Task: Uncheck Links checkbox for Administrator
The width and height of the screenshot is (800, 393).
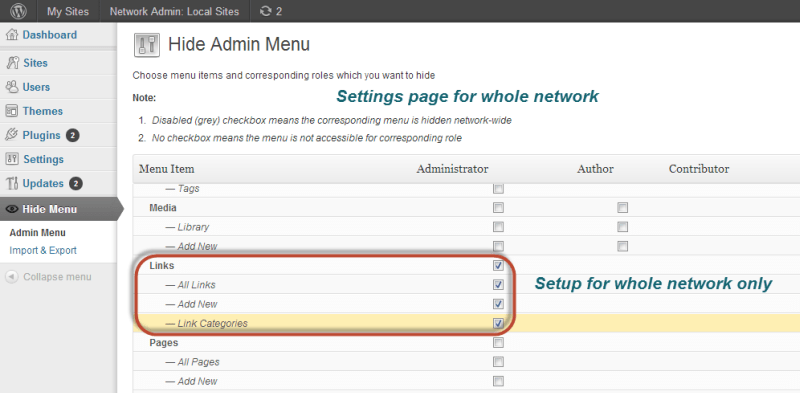Action: (498, 265)
